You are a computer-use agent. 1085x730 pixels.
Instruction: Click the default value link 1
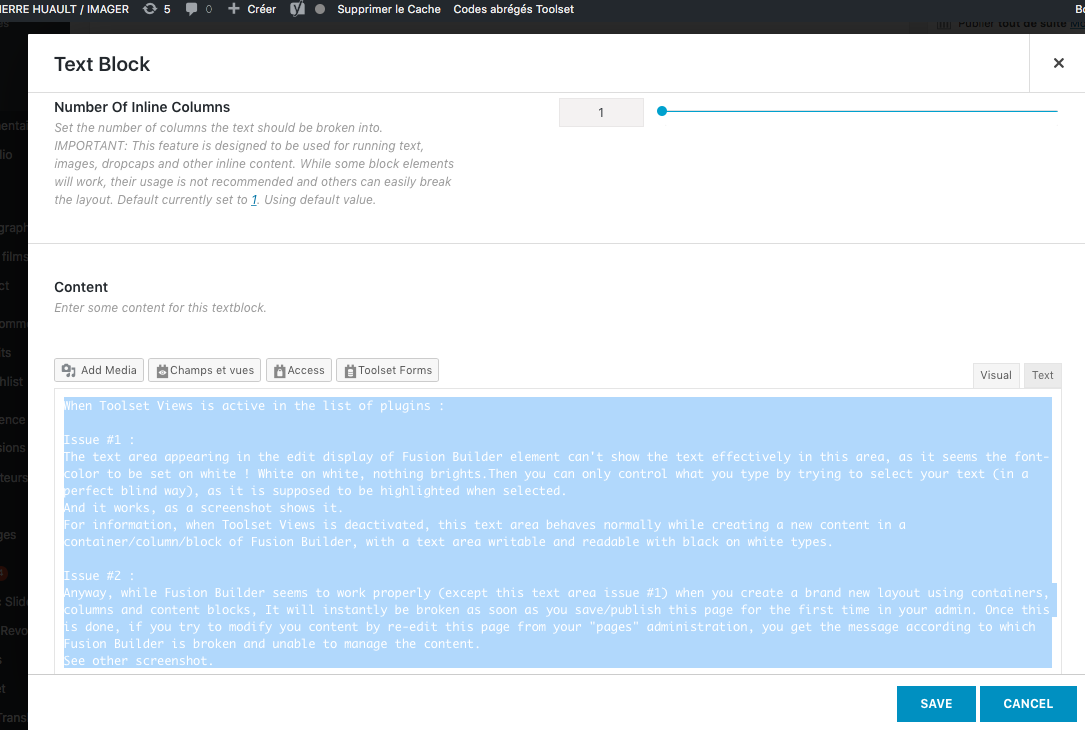[x=254, y=200]
